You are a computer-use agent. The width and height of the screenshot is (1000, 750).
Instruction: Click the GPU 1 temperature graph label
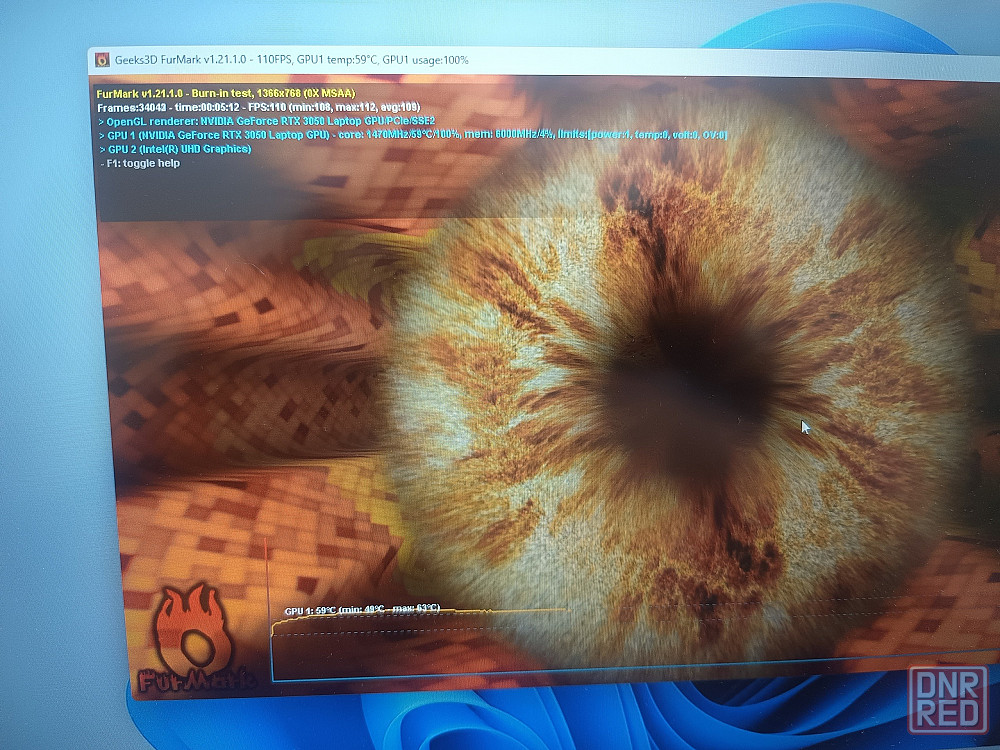(362, 610)
